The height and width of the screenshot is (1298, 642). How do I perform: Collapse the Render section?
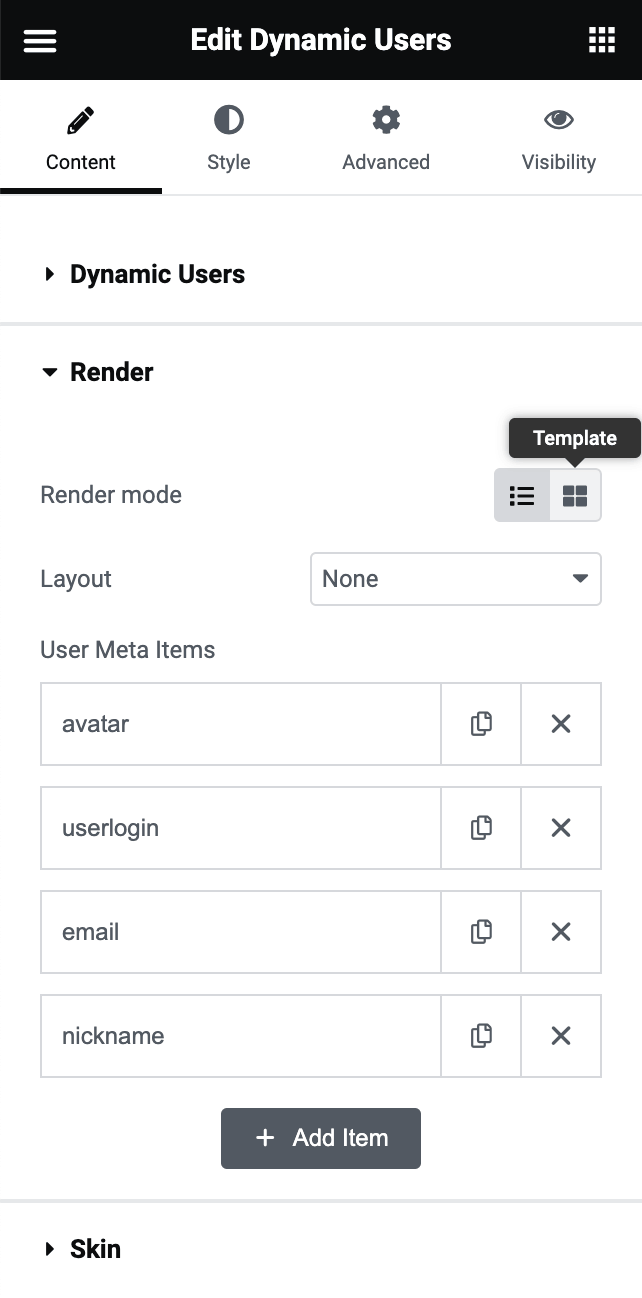(x=110, y=371)
